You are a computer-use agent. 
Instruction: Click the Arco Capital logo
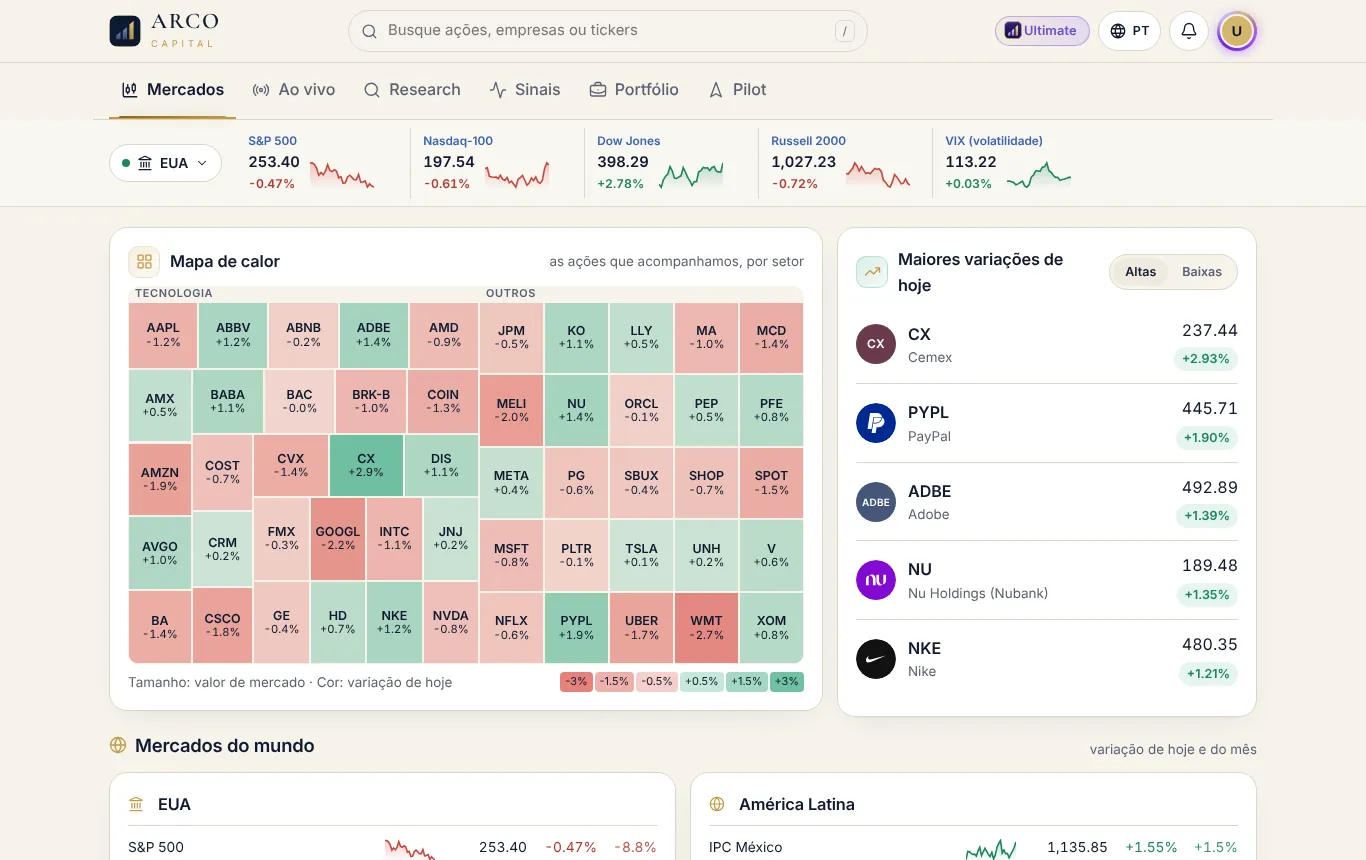164,31
